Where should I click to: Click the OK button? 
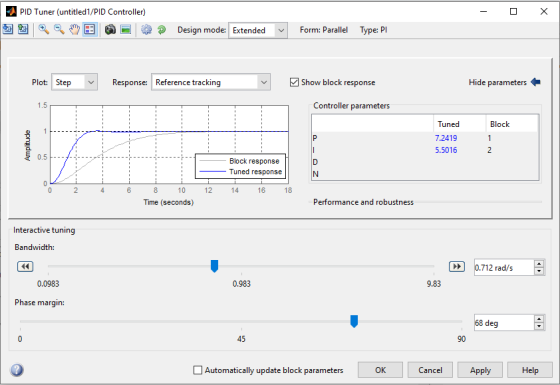click(x=380, y=370)
